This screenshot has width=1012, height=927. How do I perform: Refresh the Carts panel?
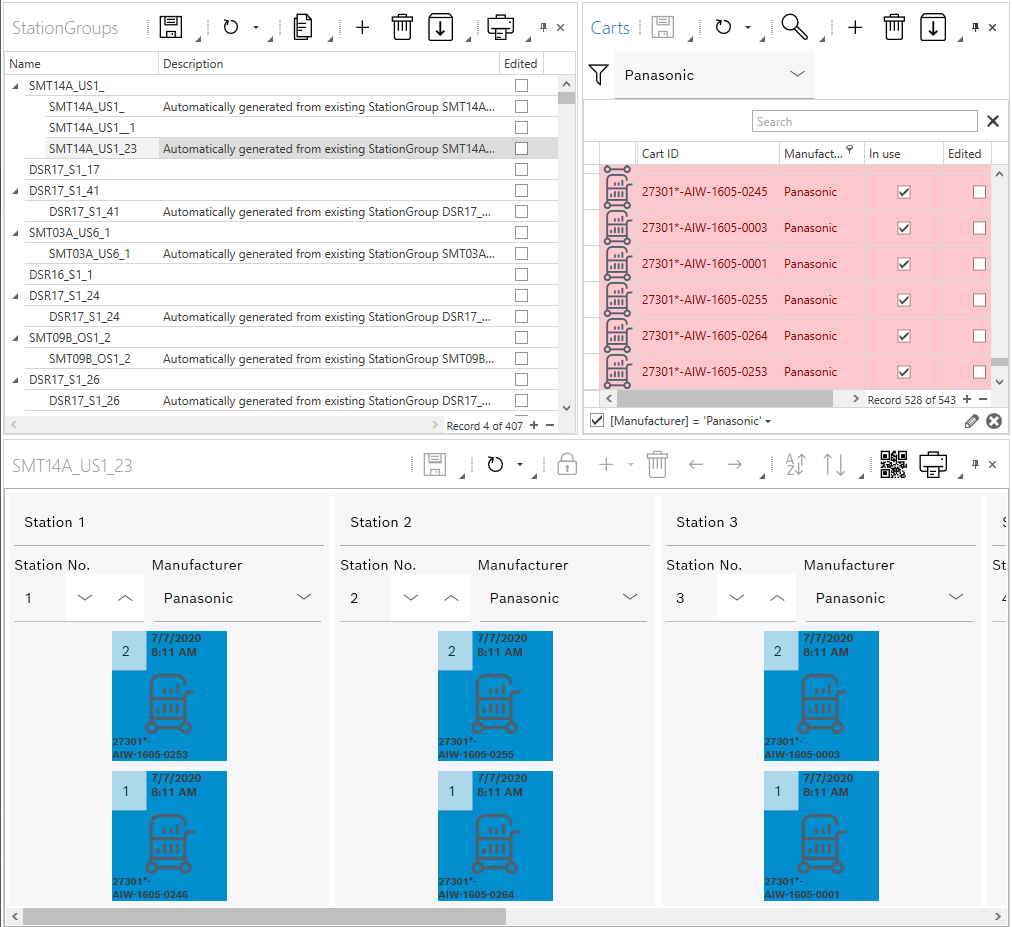pyautogui.click(x=724, y=27)
